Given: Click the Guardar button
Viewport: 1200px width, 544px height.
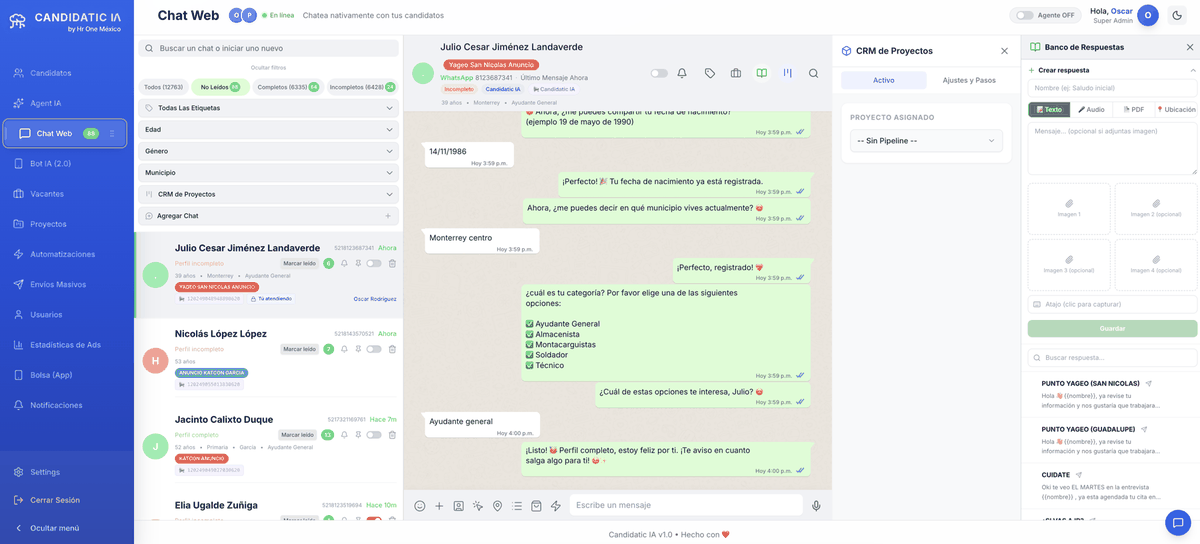Looking at the screenshot, I should [x=1112, y=328].
